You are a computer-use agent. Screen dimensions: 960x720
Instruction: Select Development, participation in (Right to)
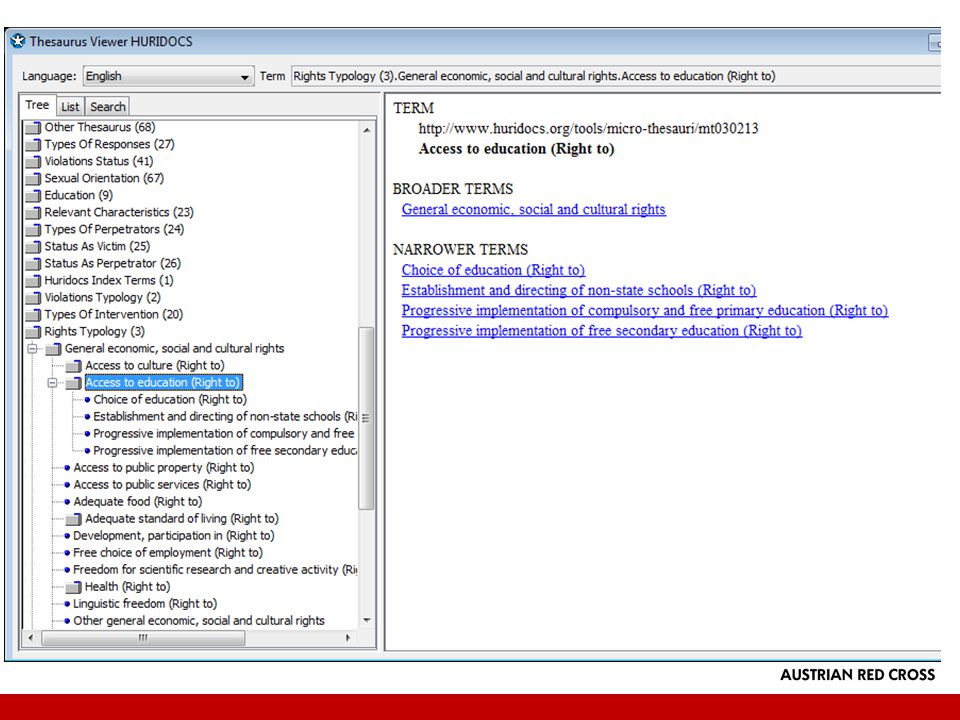coord(174,536)
